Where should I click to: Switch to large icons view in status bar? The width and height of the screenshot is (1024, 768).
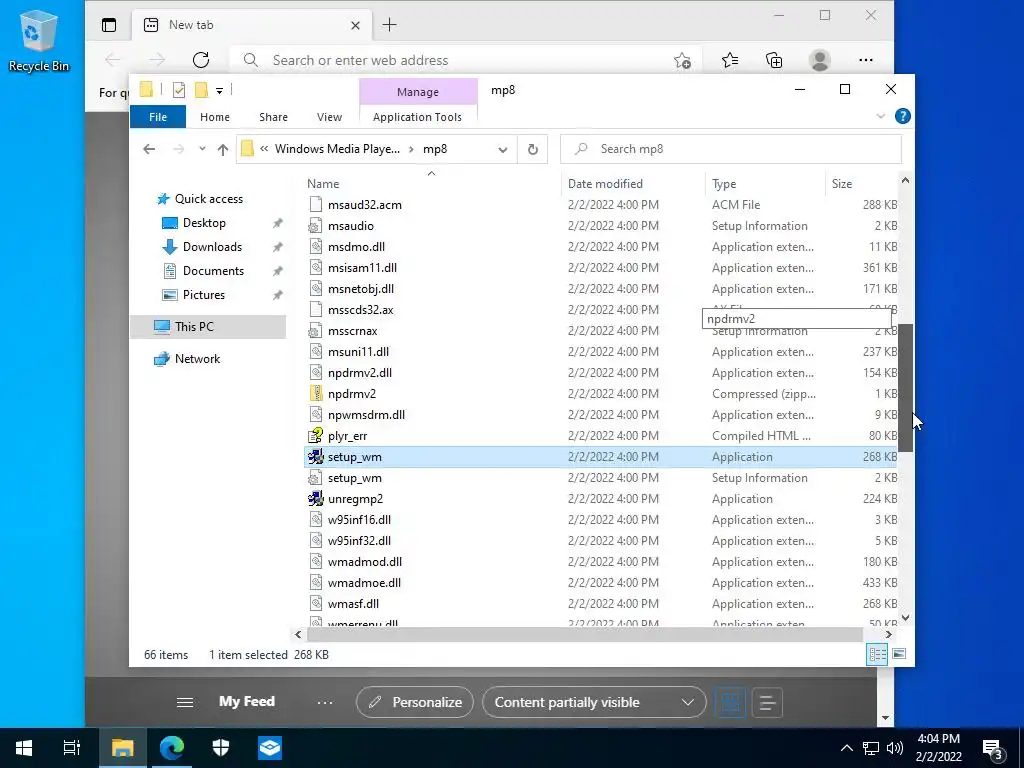pos(899,654)
